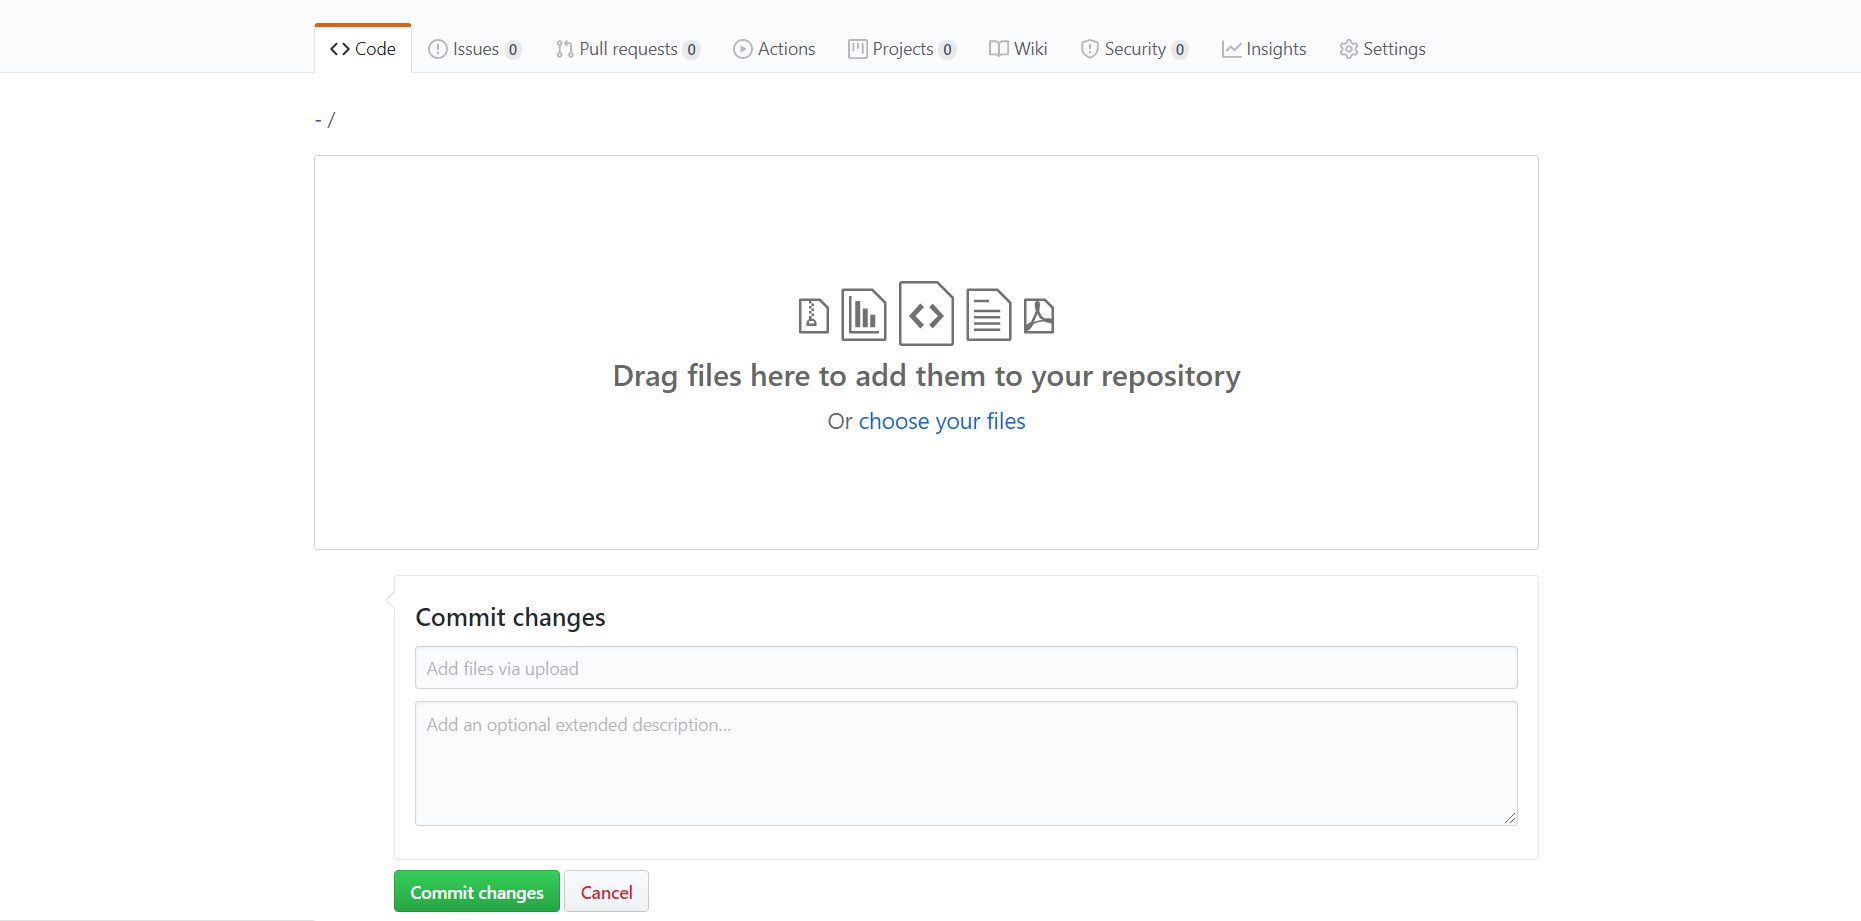Click the bar chart document icon
This screenshot has height=921, width=1861.
point(864,313)
